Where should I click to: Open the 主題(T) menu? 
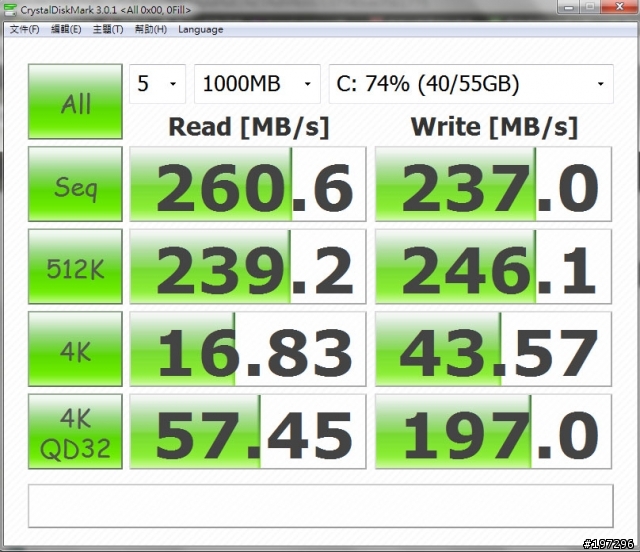[x=108, y=29]
